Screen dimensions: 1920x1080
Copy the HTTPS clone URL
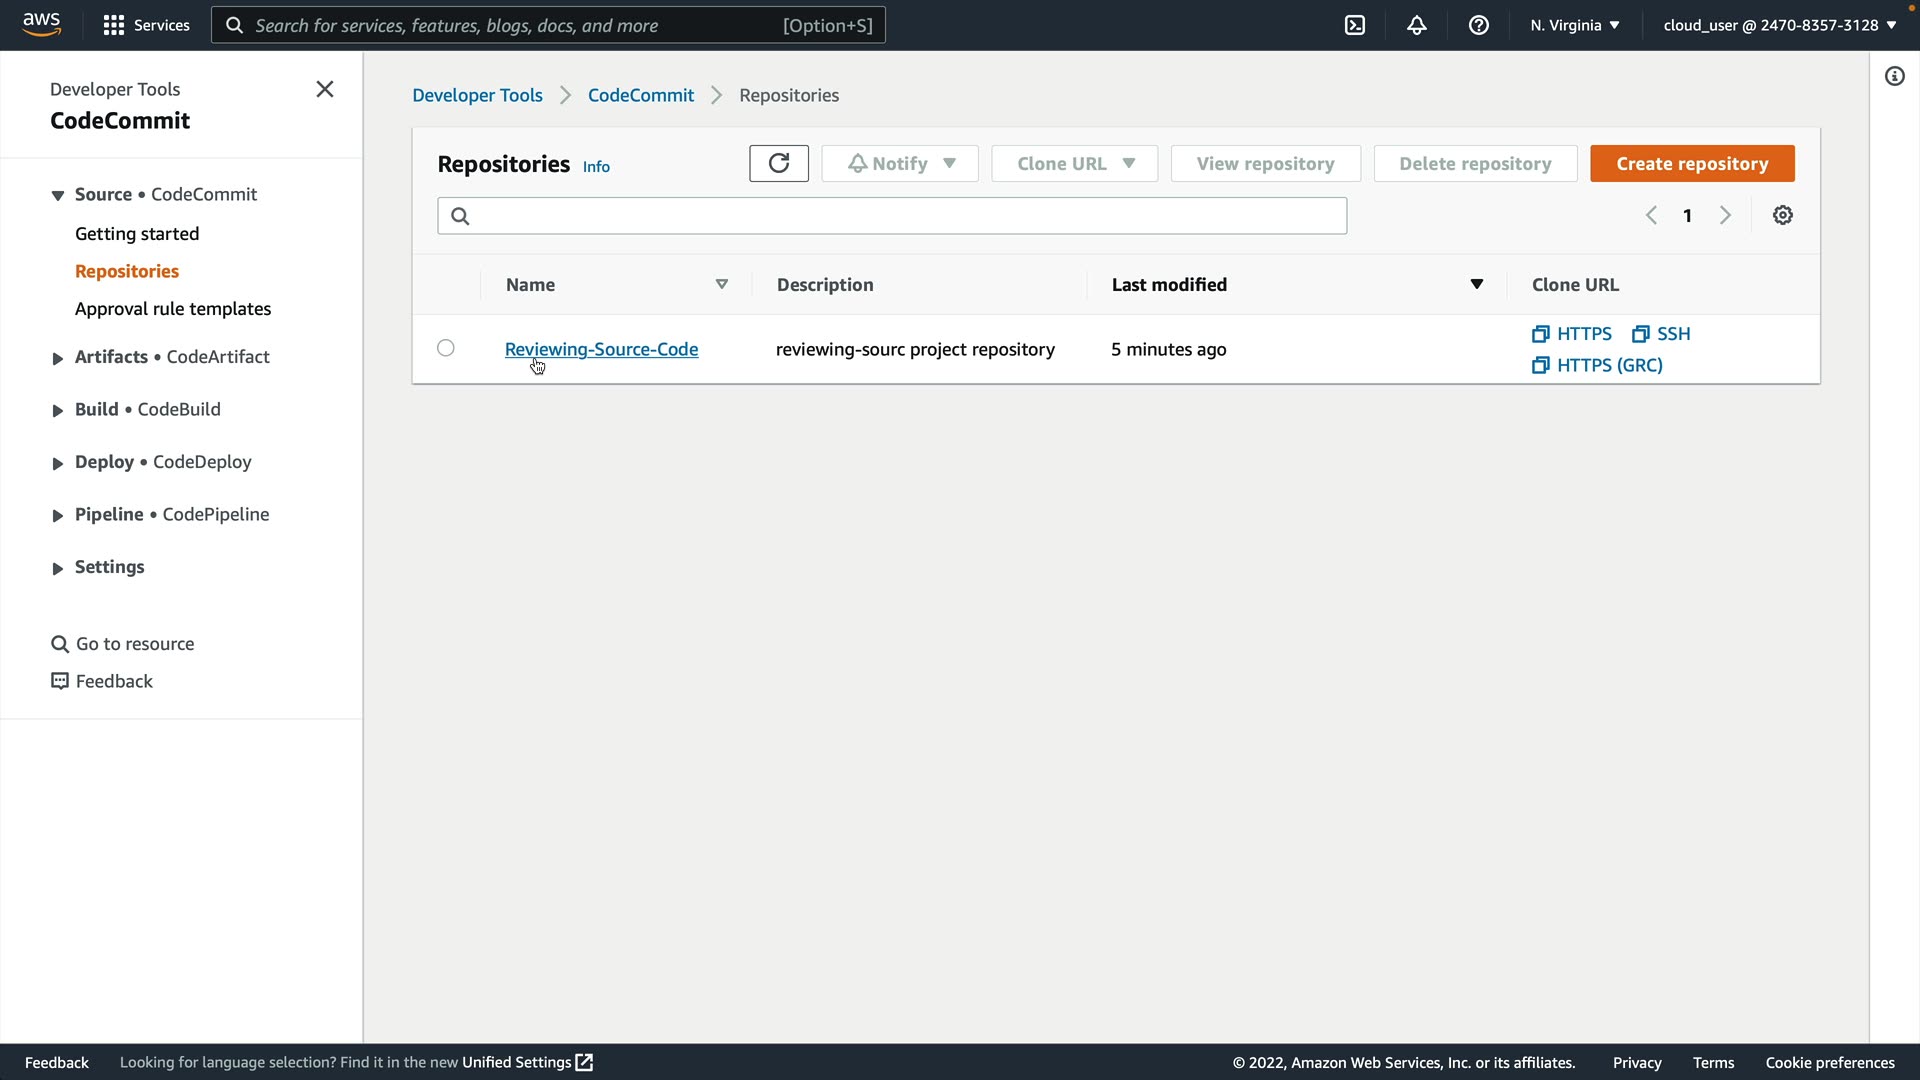(x=1572, y=334)
